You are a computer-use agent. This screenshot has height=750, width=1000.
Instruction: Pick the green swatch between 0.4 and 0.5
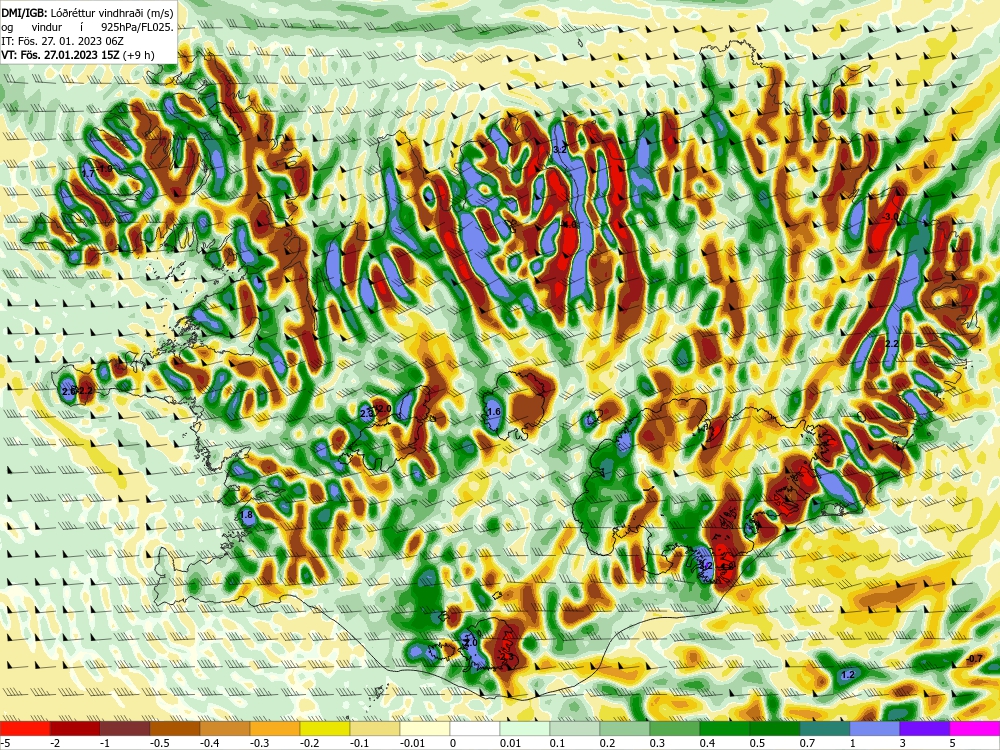[x=725, y=729]
